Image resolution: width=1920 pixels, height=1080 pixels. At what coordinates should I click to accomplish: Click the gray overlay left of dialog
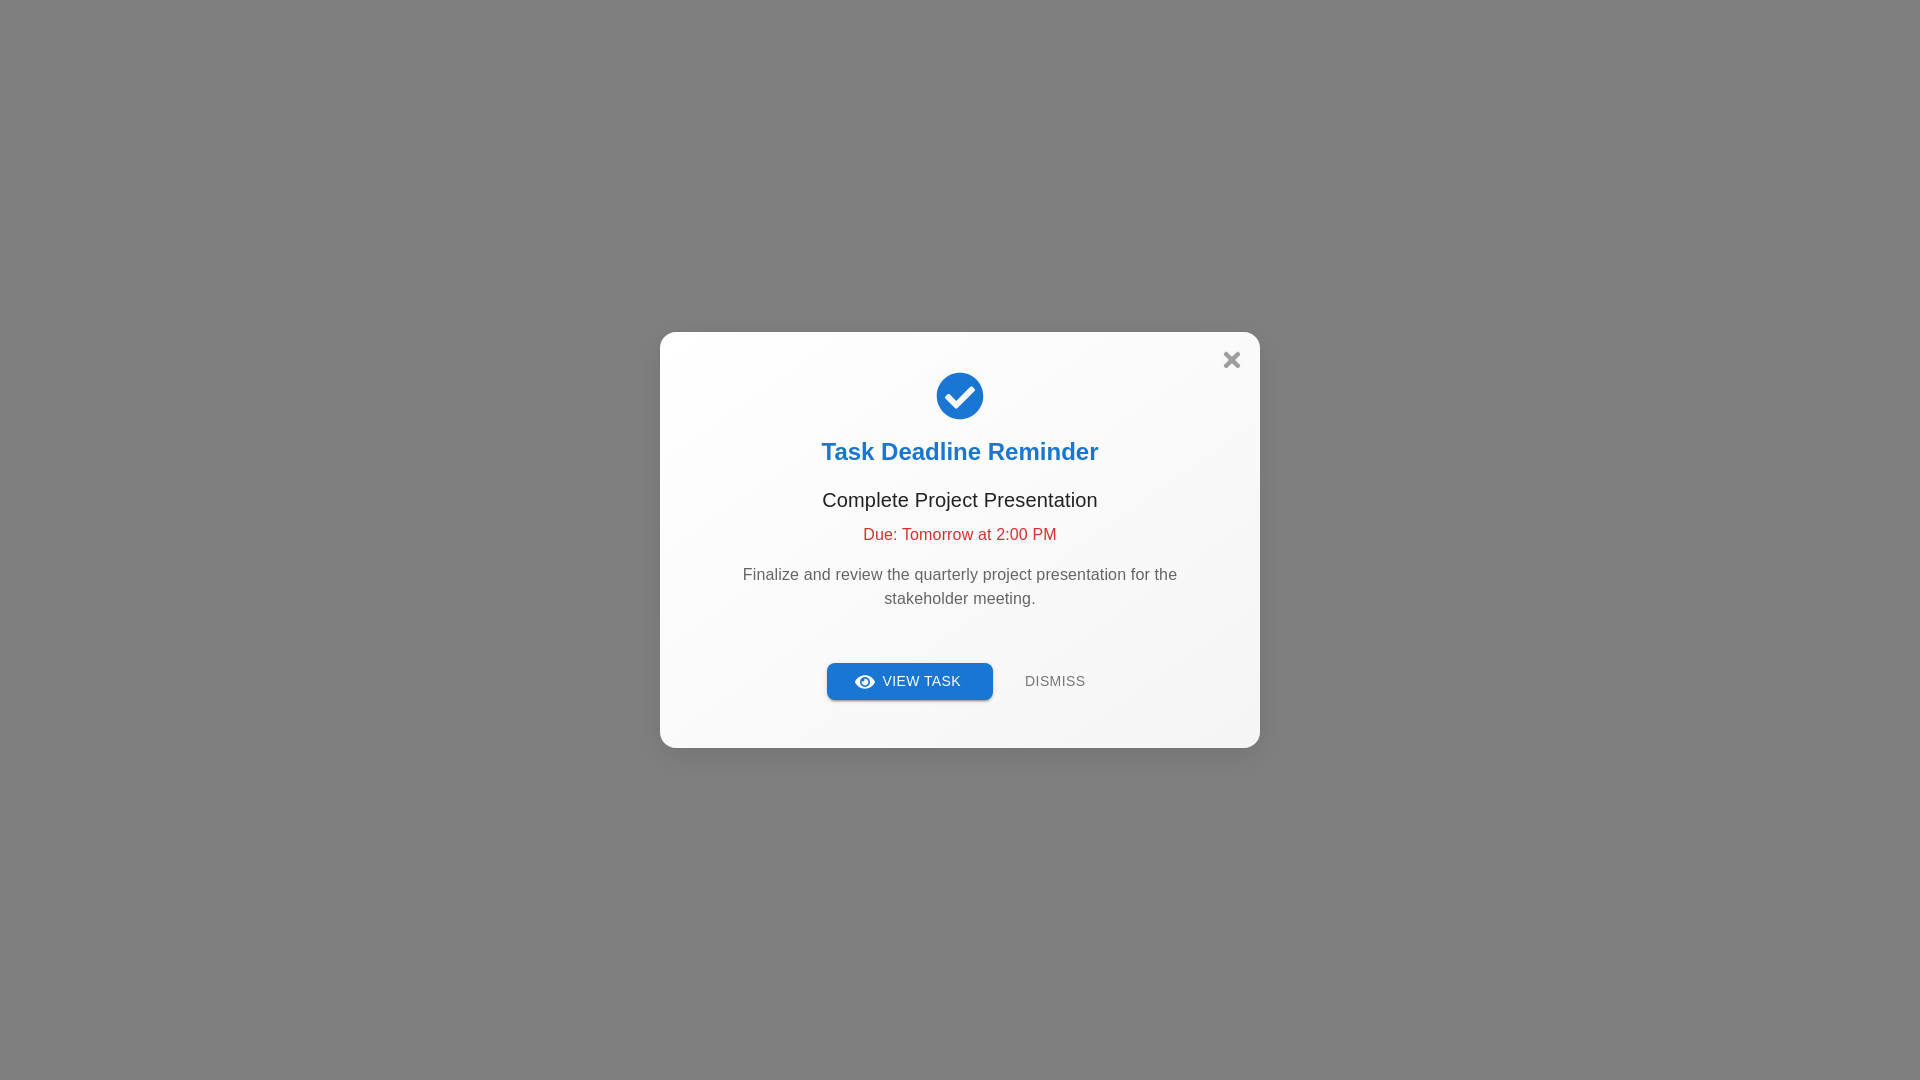tap(330, 540)
